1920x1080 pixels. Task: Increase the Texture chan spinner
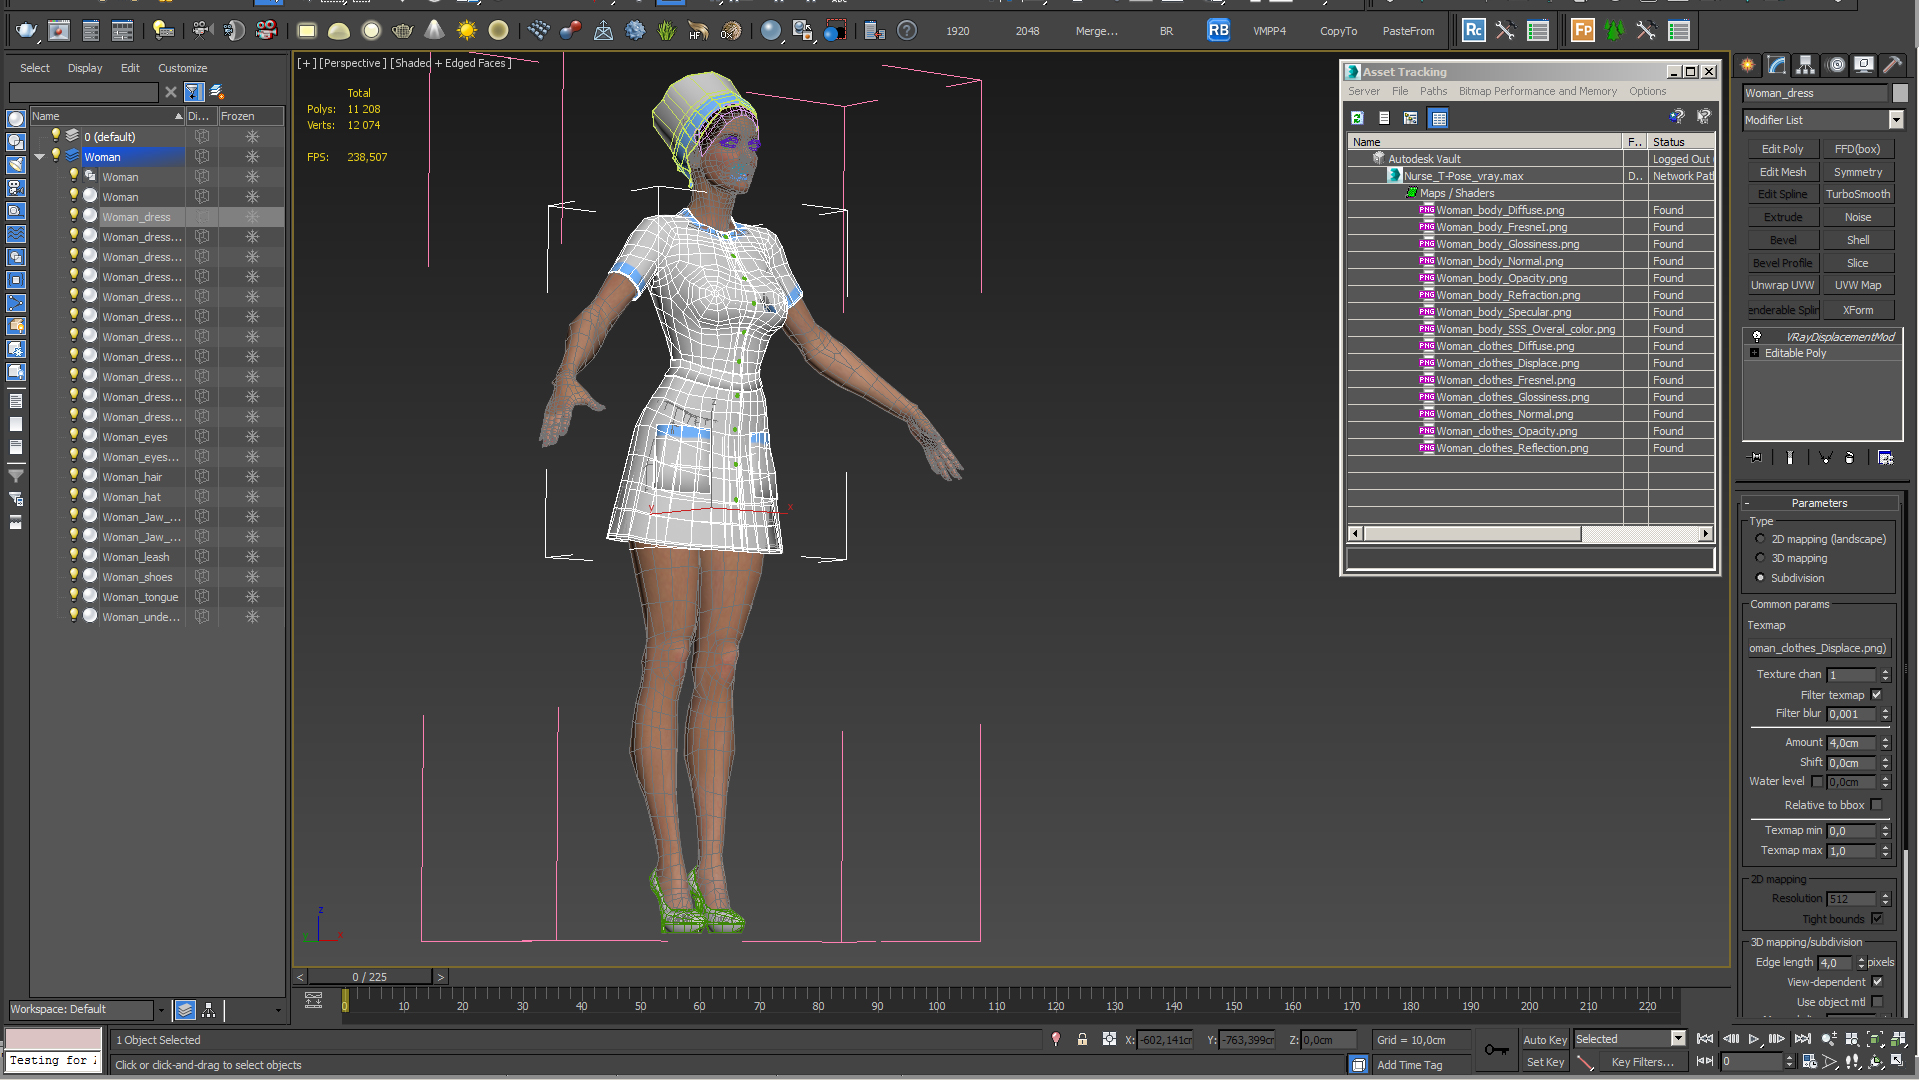(1885, 671)
